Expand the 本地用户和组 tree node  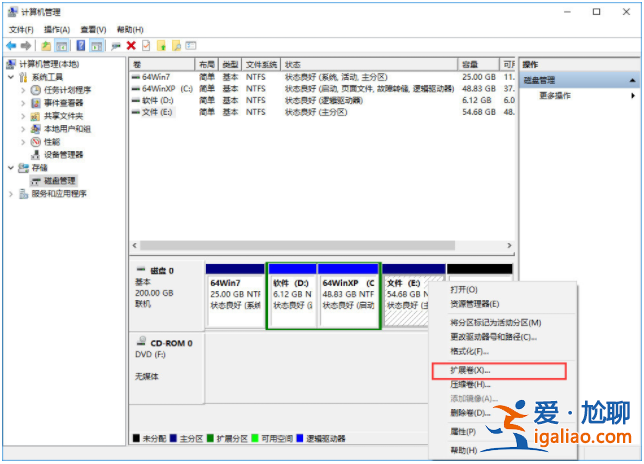pos(23,129)
